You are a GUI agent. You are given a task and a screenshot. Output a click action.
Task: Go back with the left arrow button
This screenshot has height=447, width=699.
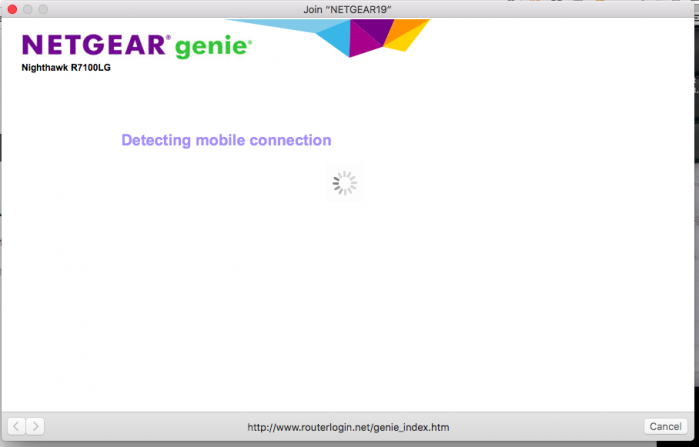point(16,426)
